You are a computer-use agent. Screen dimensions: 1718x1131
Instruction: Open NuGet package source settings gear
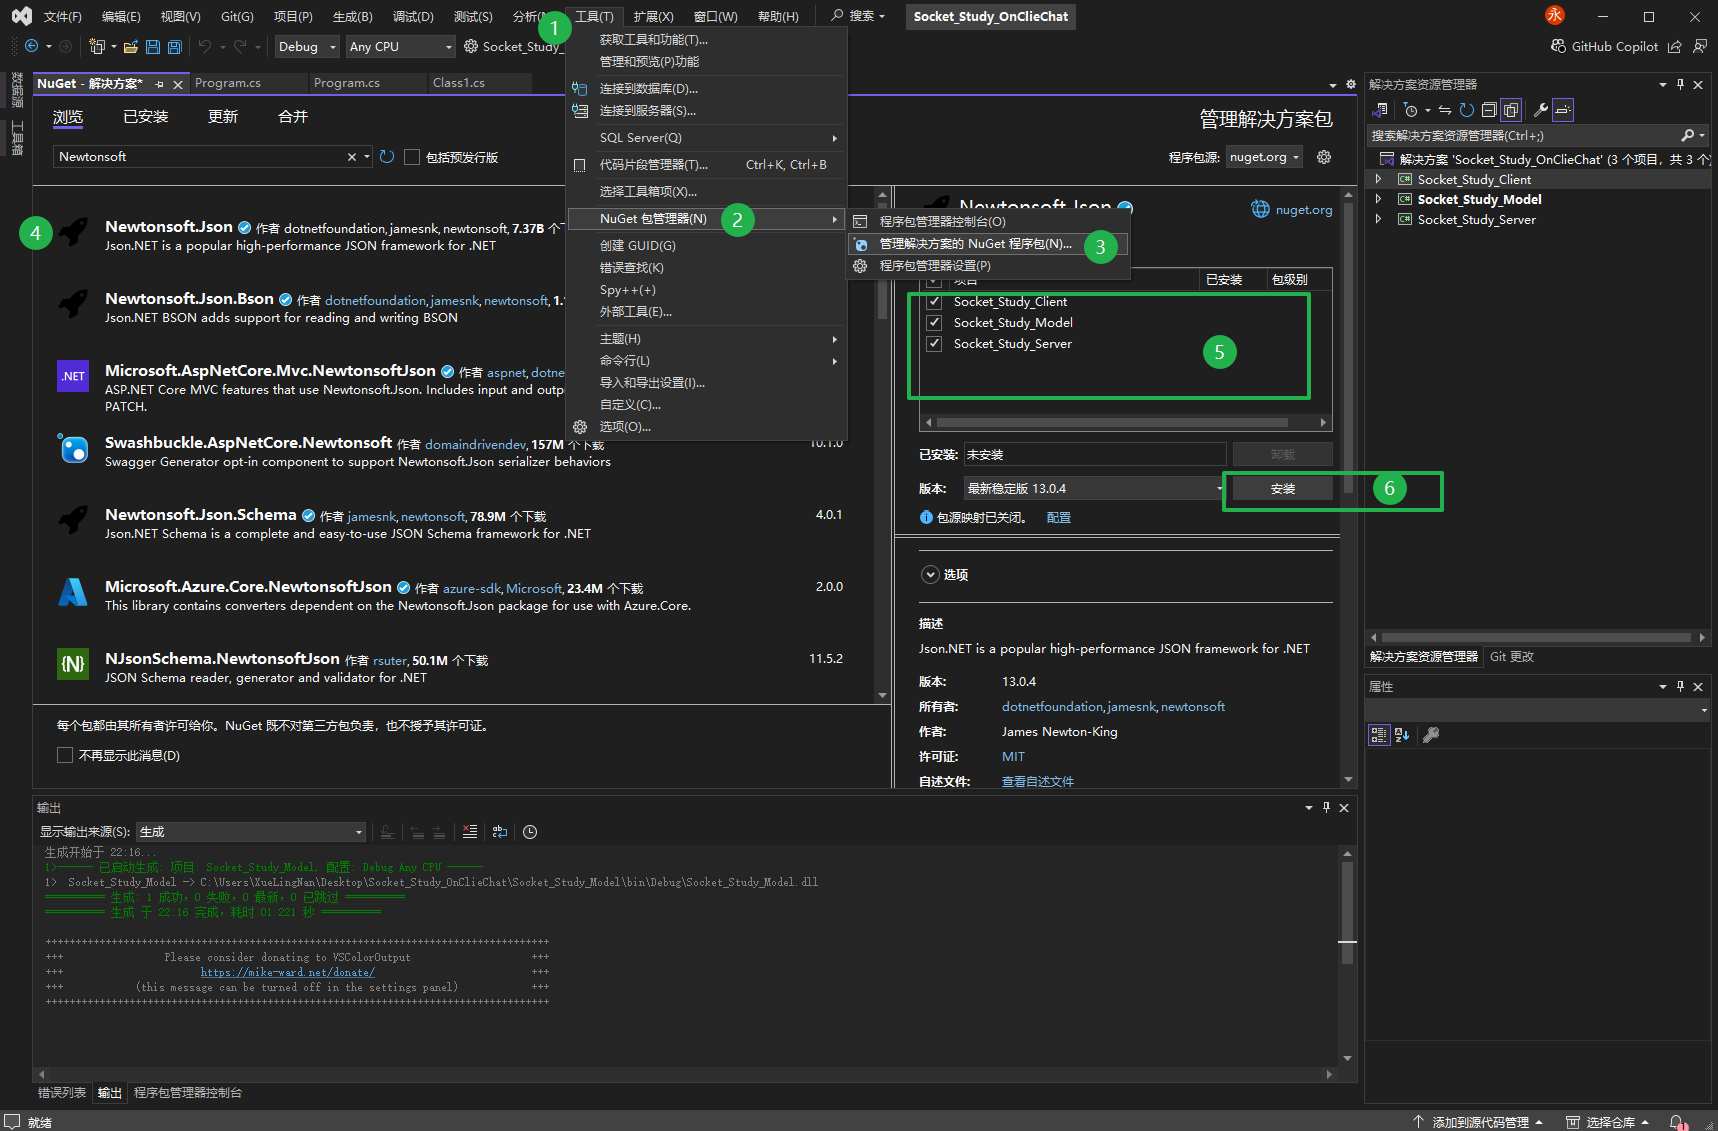click(x=1324, y=157)
